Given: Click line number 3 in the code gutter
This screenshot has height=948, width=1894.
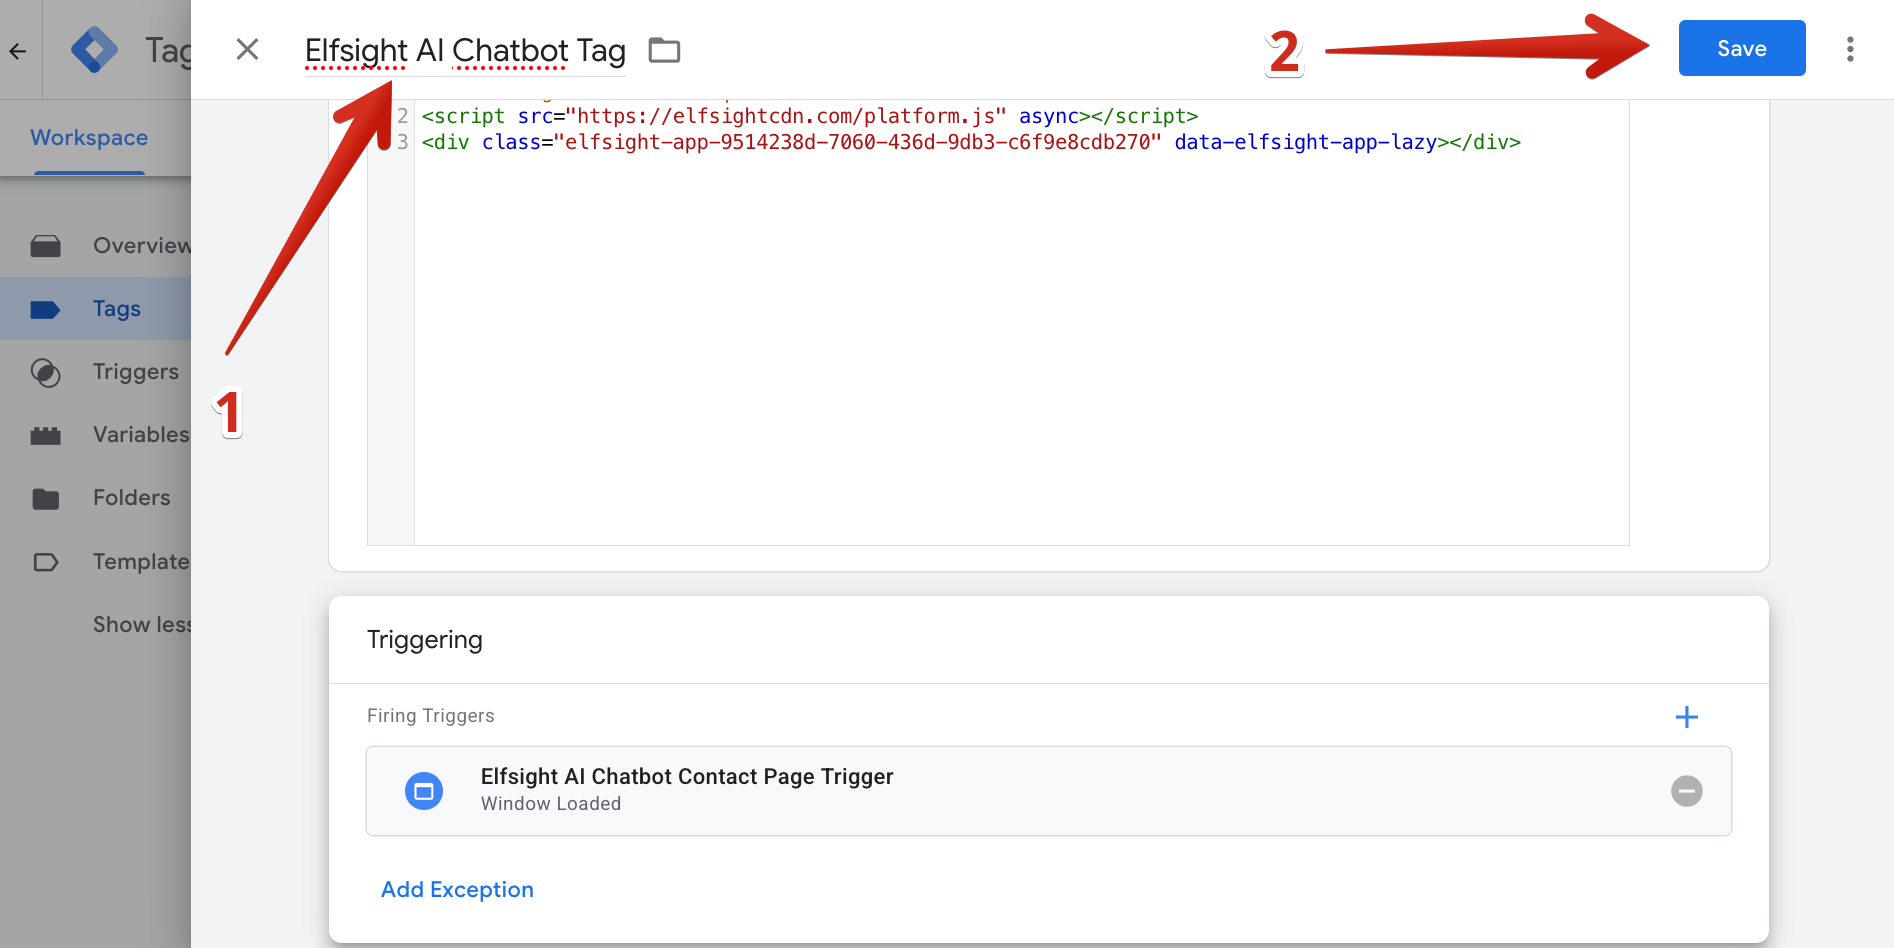Looking at the screenshot, I should click(402, 142).
